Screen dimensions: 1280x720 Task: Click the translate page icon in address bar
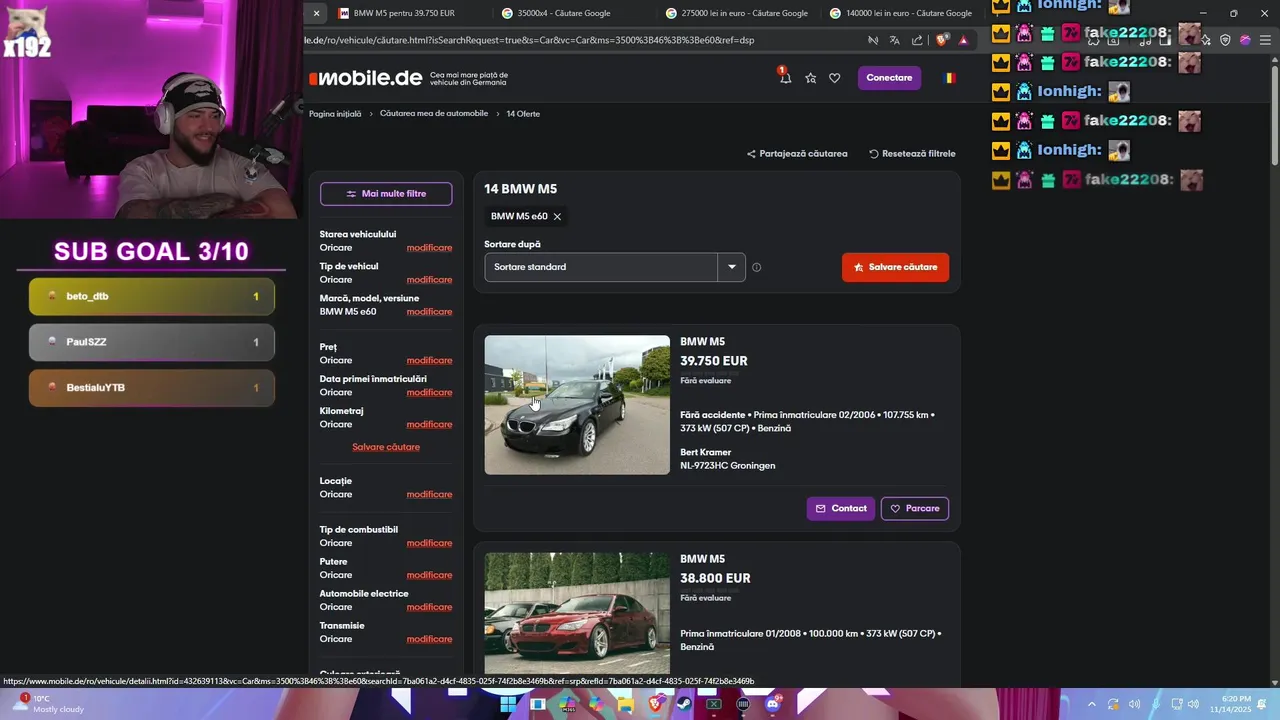(894, 41)
